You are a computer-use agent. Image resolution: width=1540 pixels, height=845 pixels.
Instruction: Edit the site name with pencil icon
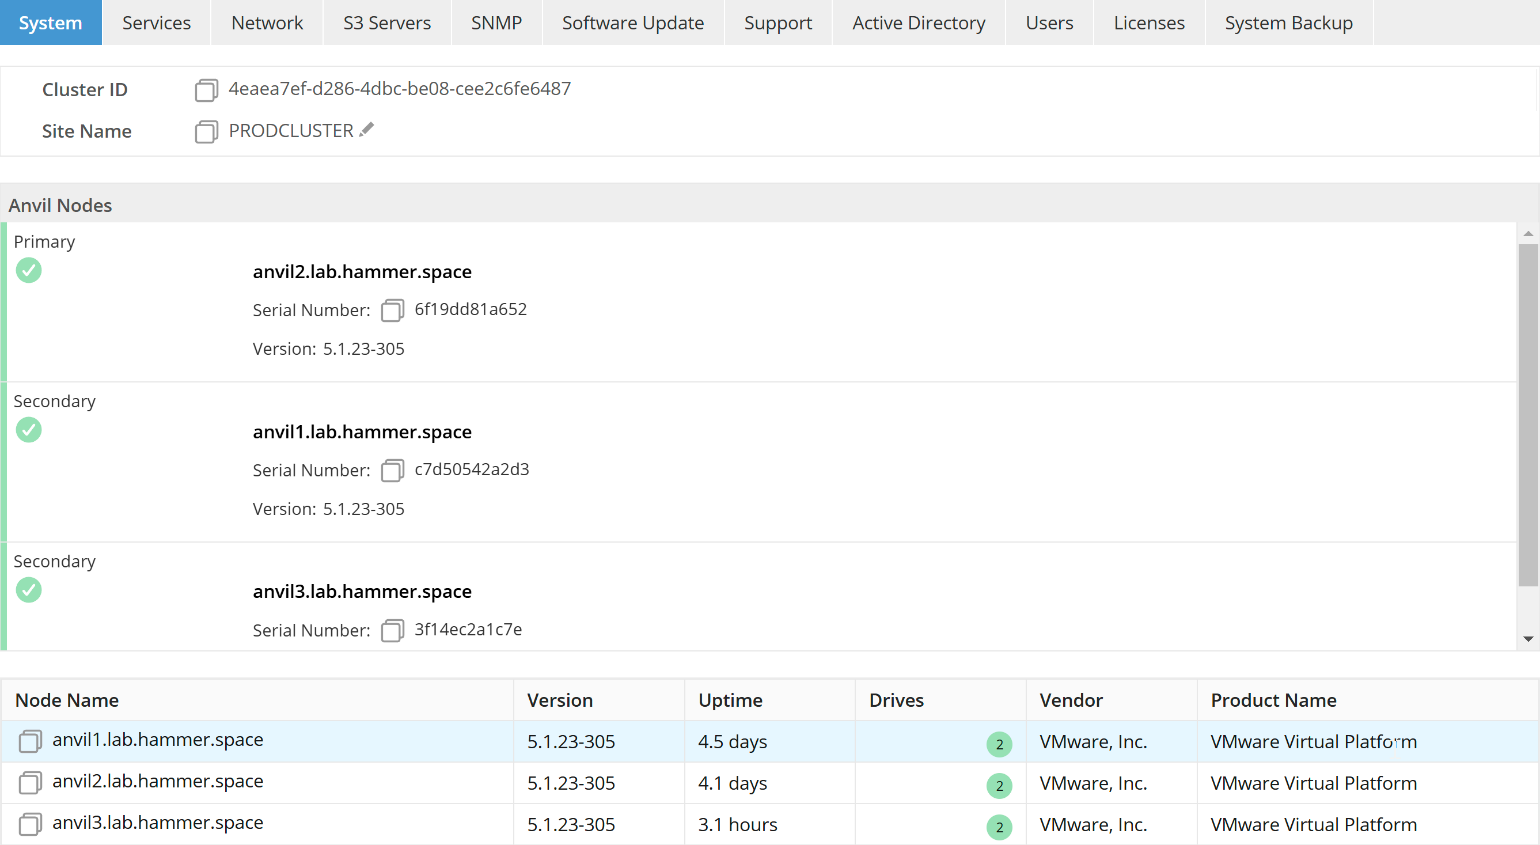pyautogui.click(x=367, y=129)
